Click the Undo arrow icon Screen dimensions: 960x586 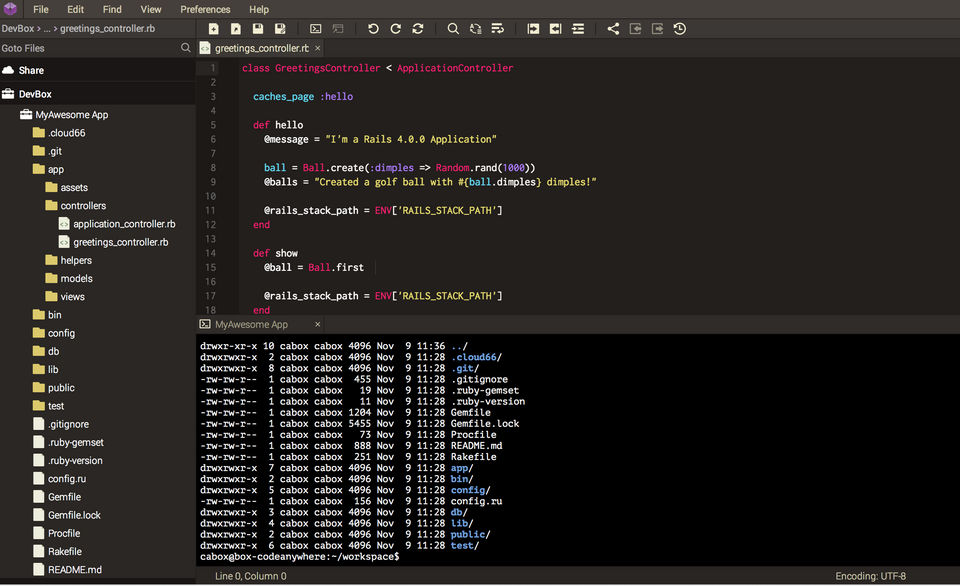point(373,29)
